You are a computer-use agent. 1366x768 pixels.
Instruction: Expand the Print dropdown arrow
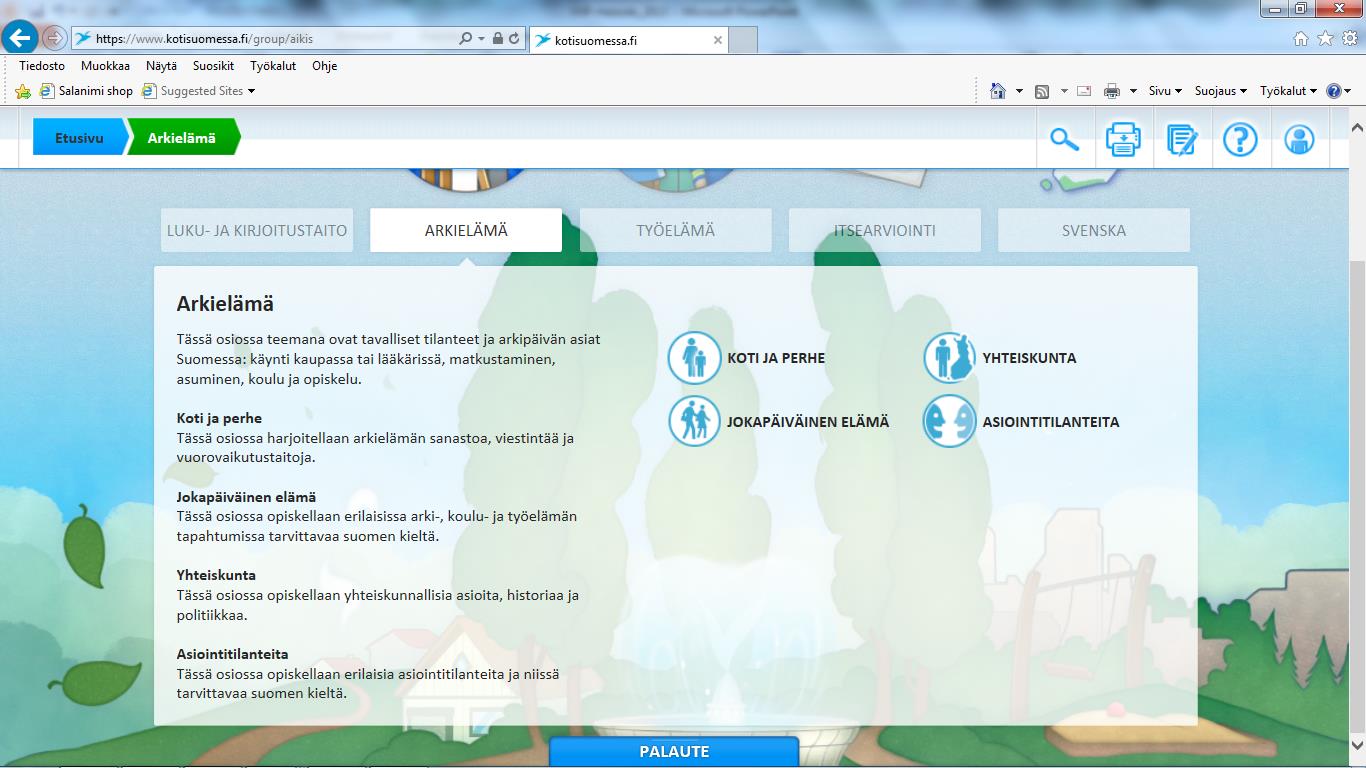1133,91
